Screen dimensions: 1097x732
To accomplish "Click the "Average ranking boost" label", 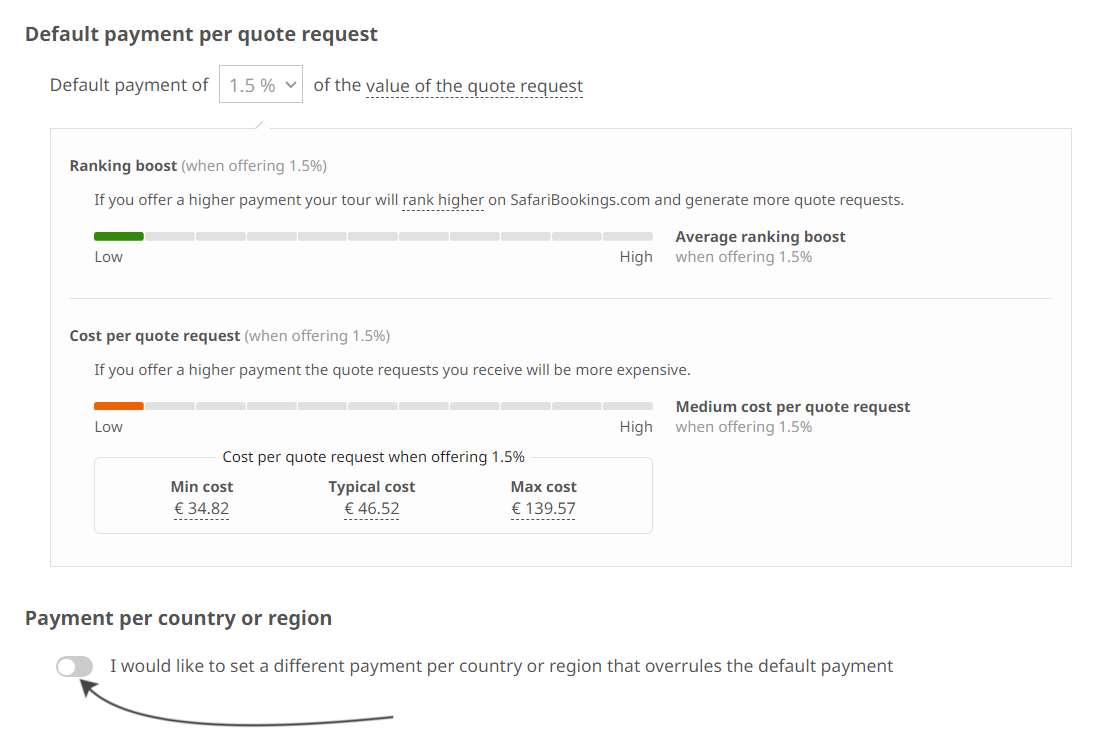I will click(760, 237).
